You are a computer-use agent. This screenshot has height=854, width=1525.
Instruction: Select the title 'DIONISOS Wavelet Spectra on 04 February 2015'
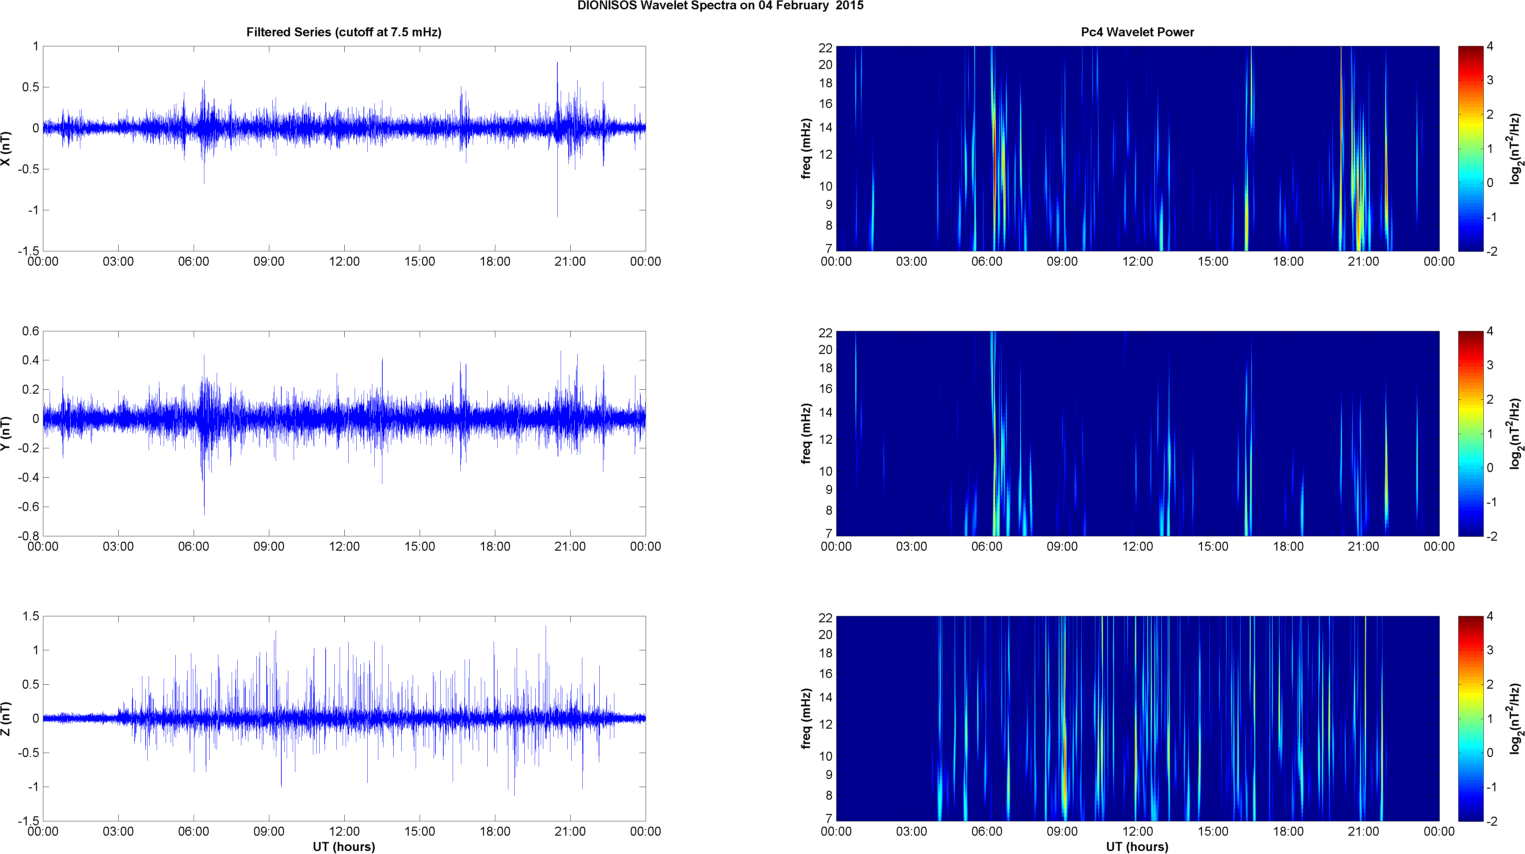click(x=720, y=6)
